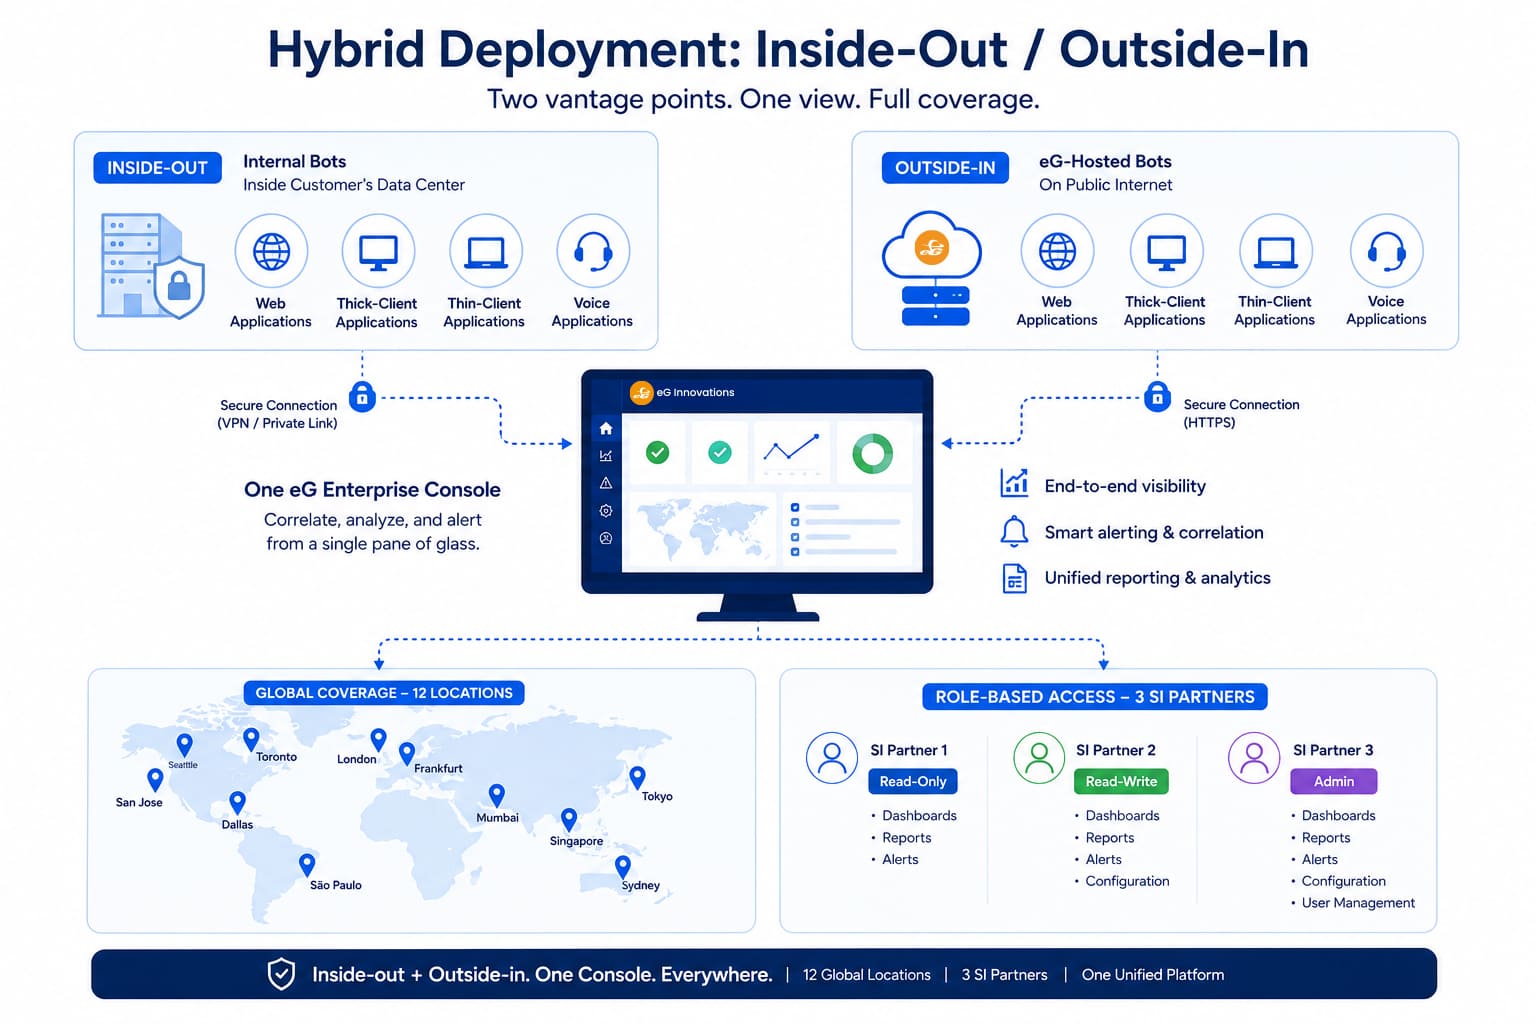Click the 'One eG Enterprise Console' heading

click(372, 490)
